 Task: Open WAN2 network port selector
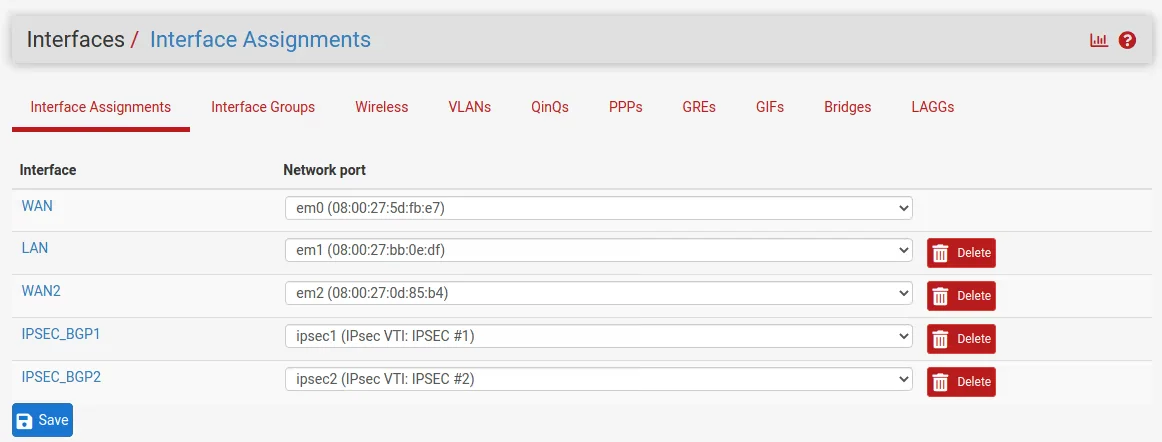coord(598,293)
